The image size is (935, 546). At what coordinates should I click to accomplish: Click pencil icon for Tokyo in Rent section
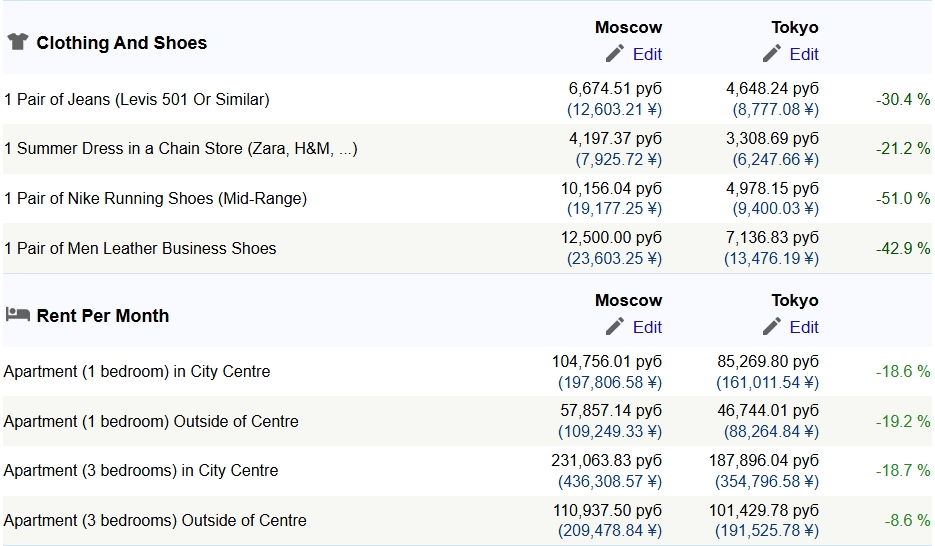tap(772, 327)
